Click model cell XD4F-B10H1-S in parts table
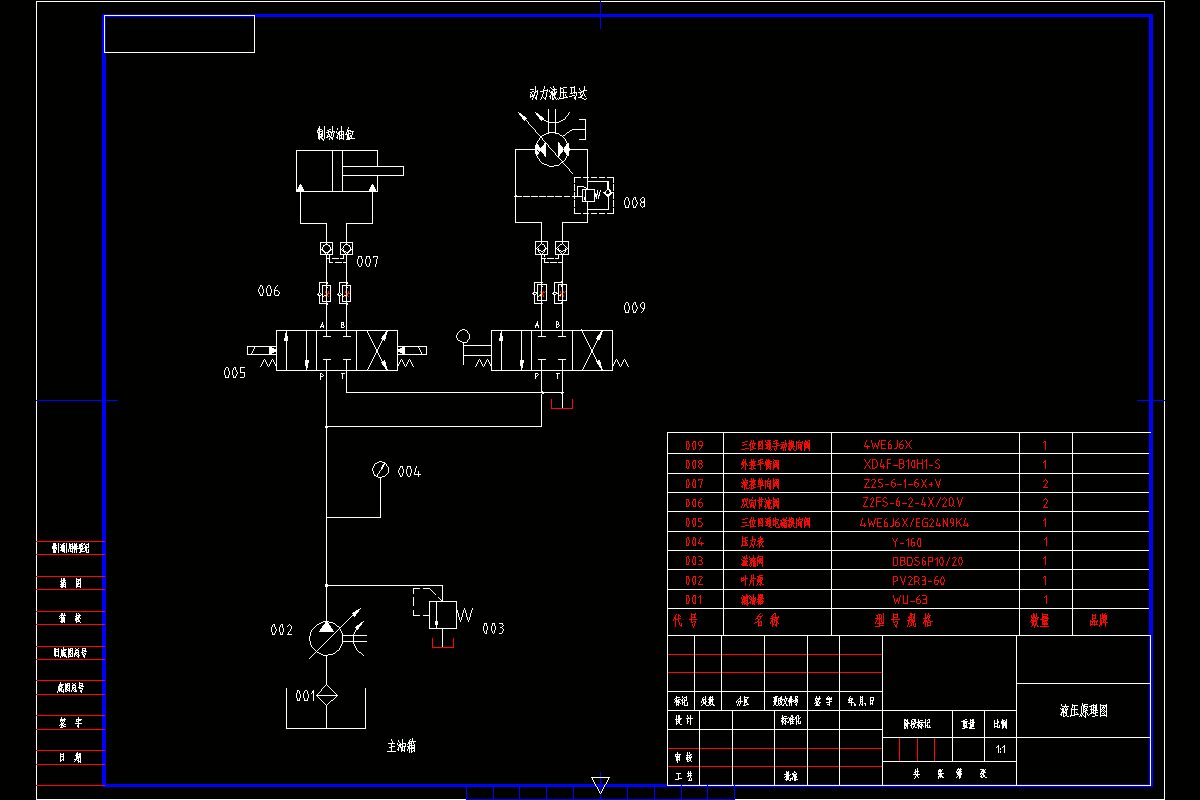The width and height of the screenshot is (1200, 800). 902,464
